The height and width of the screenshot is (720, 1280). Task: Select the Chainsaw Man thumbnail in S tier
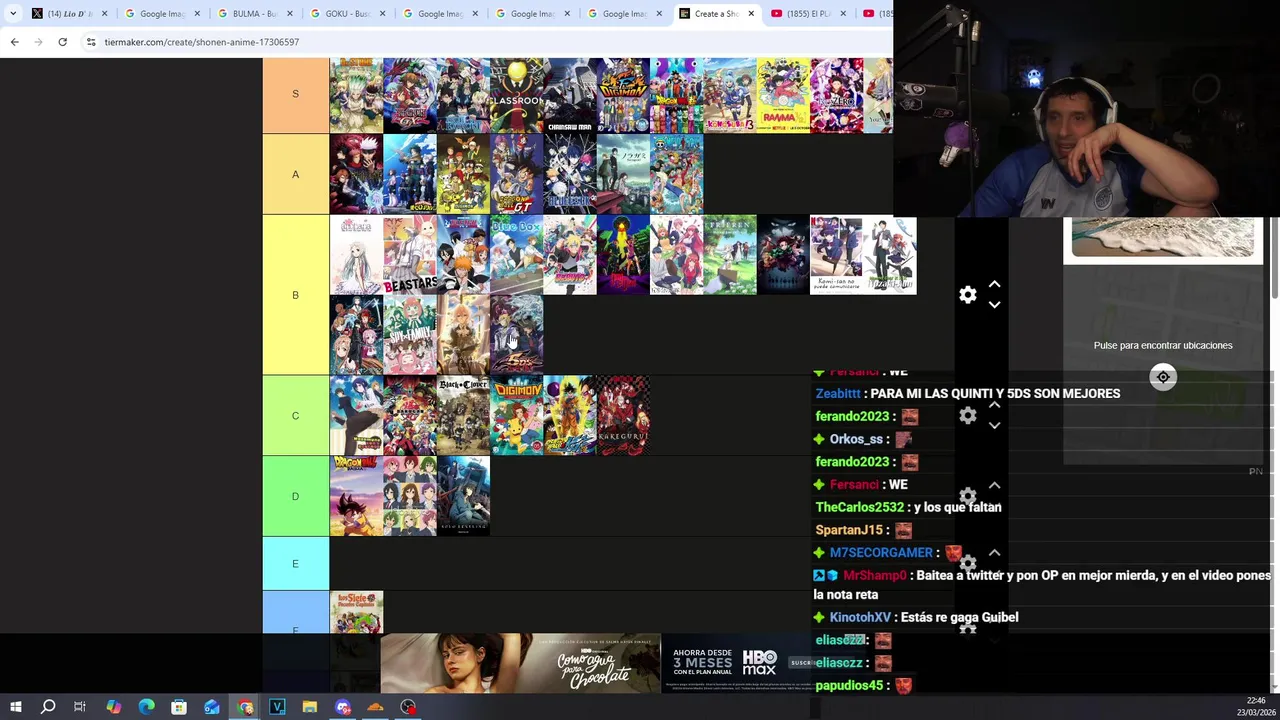(x=569, y=95)
